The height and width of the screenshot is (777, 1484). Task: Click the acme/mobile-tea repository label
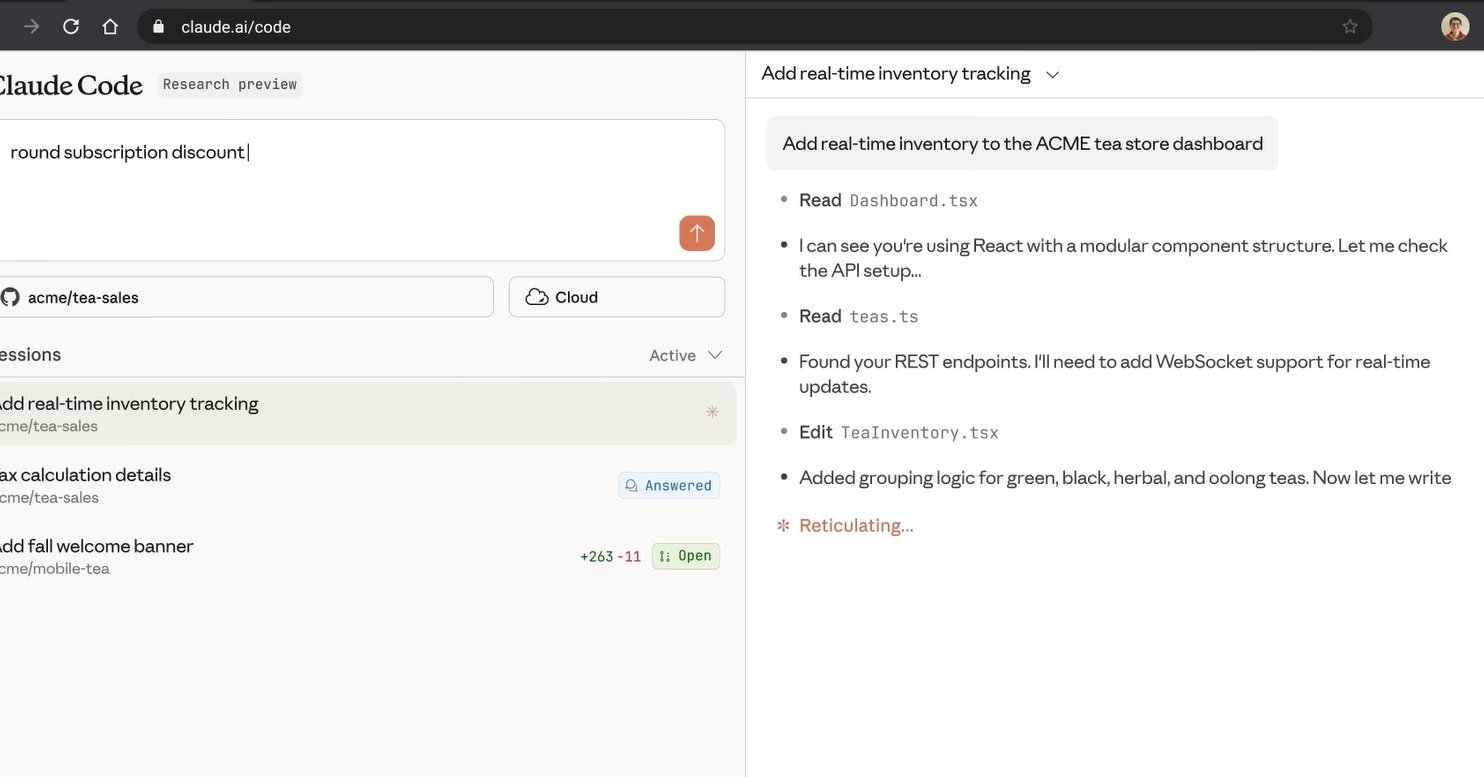[x=55, y=568]
